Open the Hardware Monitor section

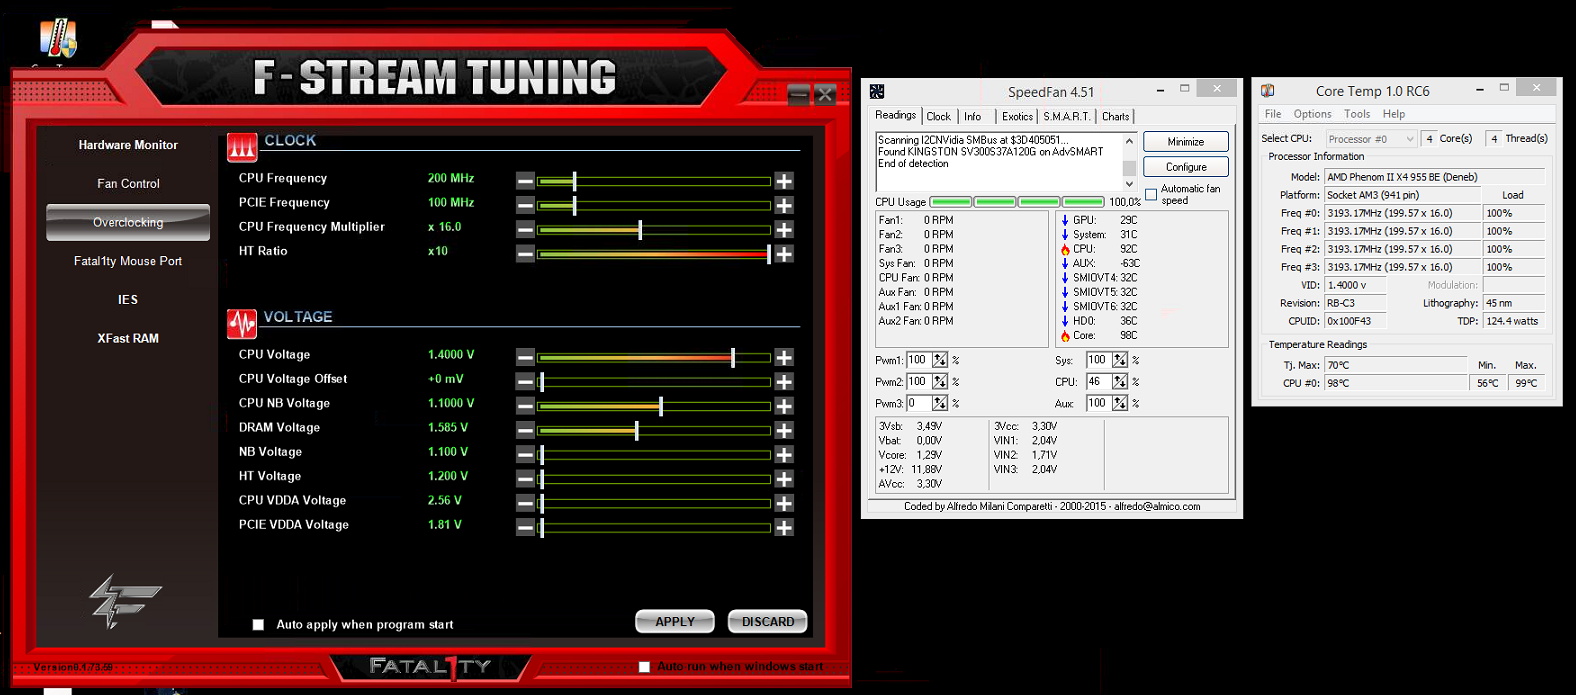pos(128,145)
